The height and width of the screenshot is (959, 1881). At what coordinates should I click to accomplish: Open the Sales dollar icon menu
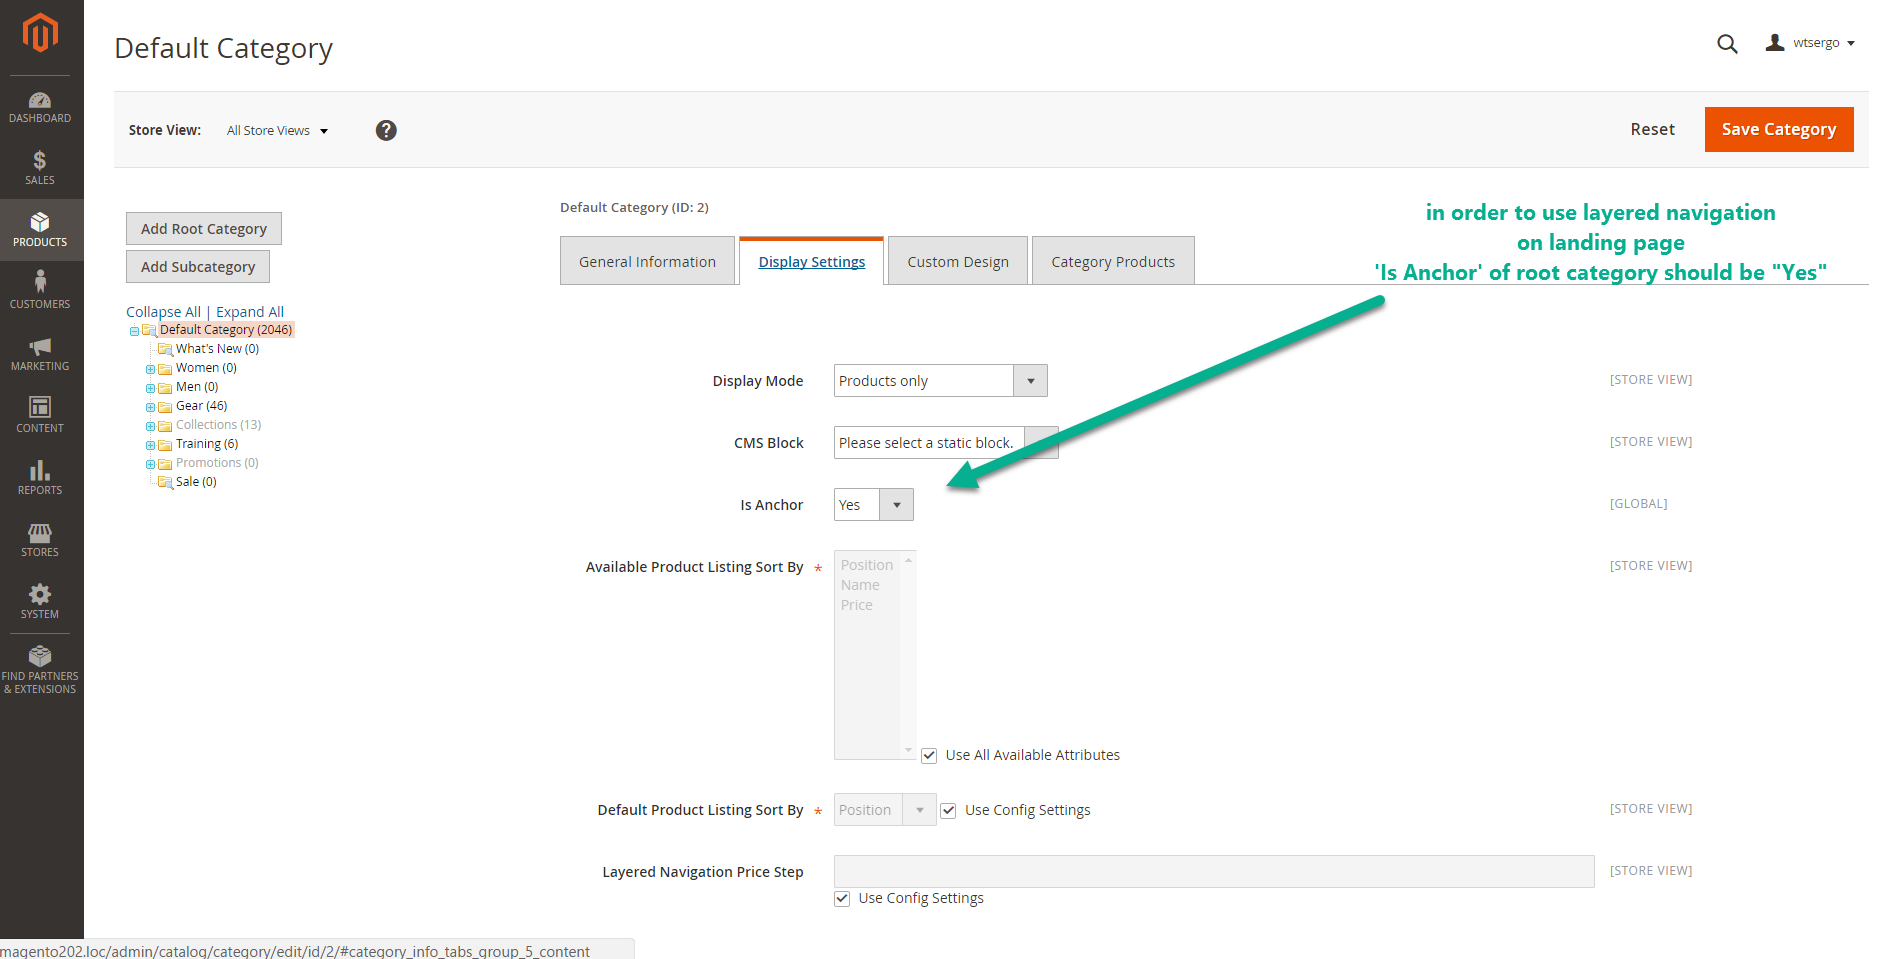(x=40, y=161)
